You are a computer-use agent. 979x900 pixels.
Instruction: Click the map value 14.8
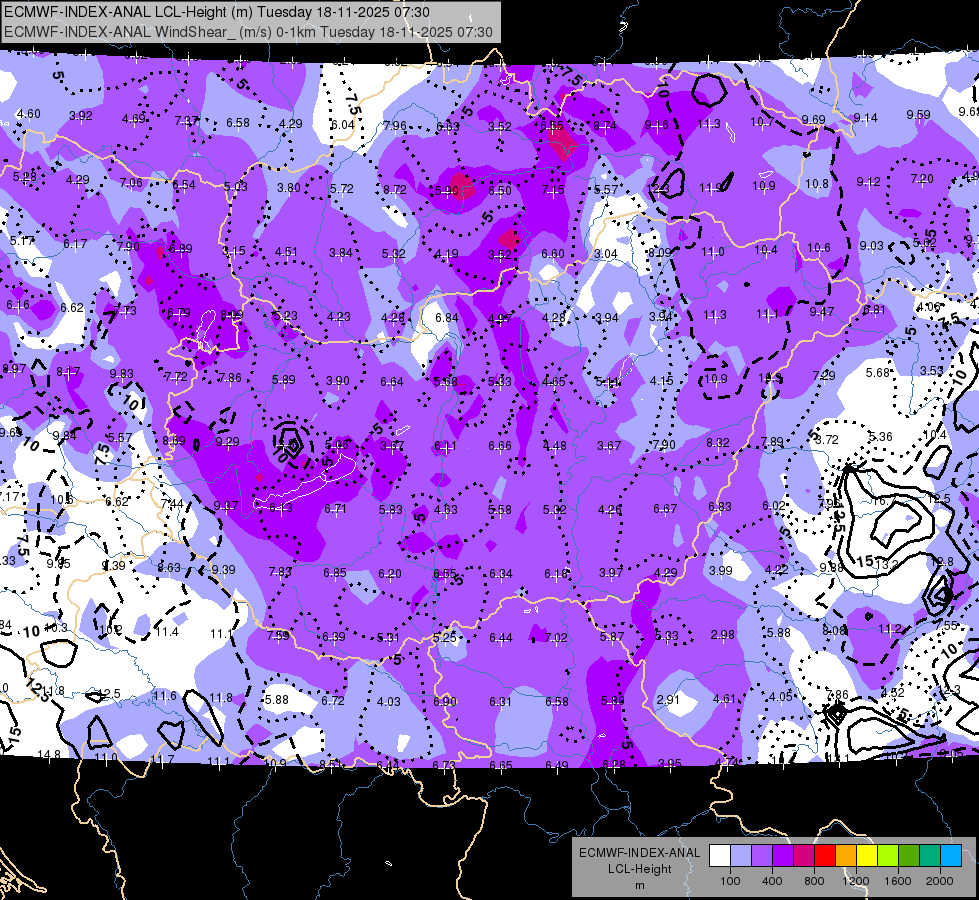49,754
